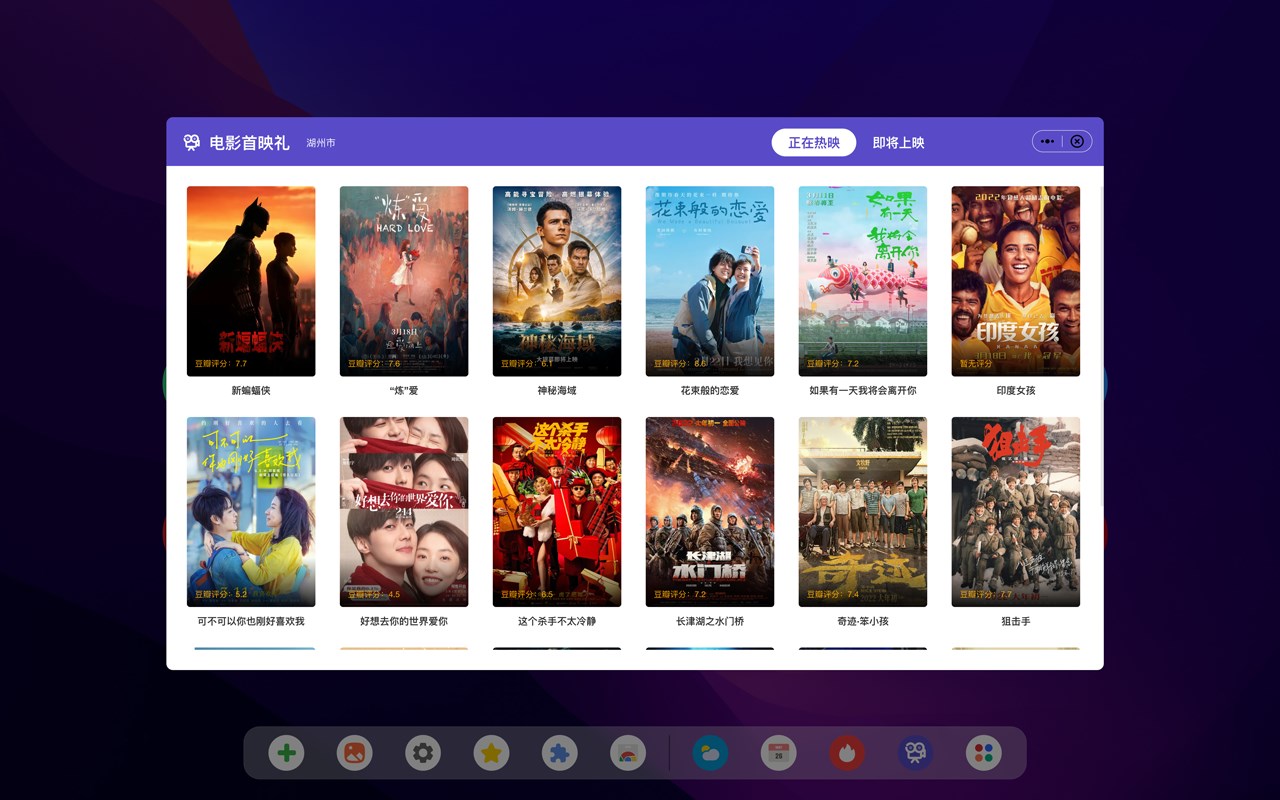Click the 豆瓣评分: 4.5 rating text
This screenshot has width=1280, height=800.
pos(374,595)
